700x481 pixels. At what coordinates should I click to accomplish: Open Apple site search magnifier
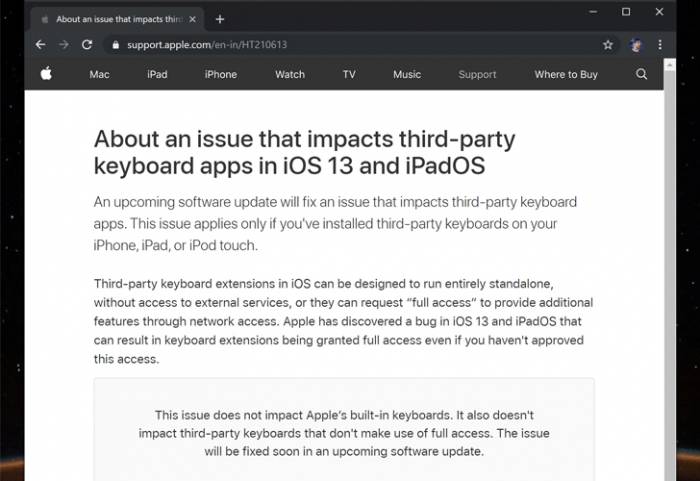[x=642, y=74]
